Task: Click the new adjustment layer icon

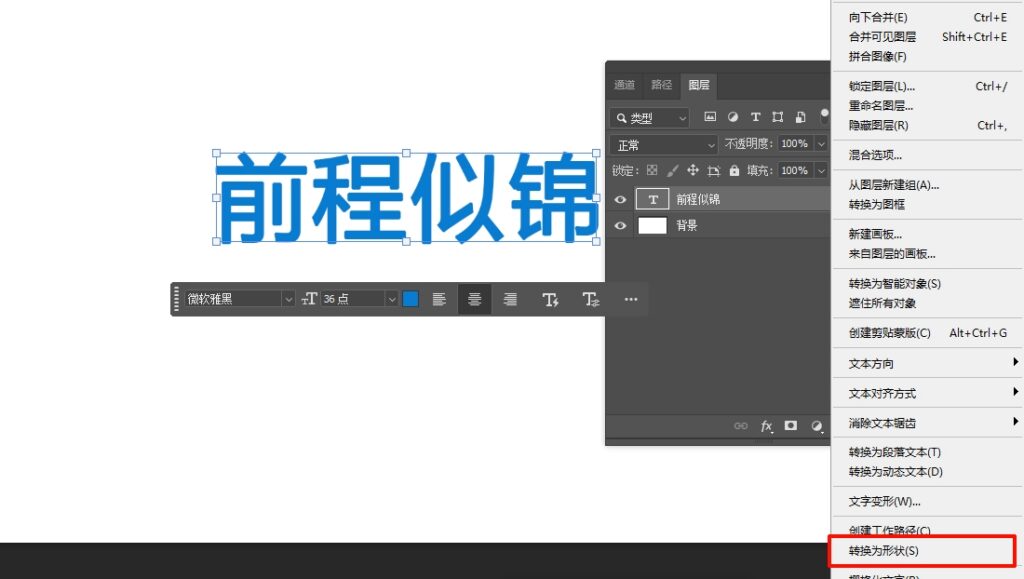Action: pyautogui.click(x=817, y=426)
